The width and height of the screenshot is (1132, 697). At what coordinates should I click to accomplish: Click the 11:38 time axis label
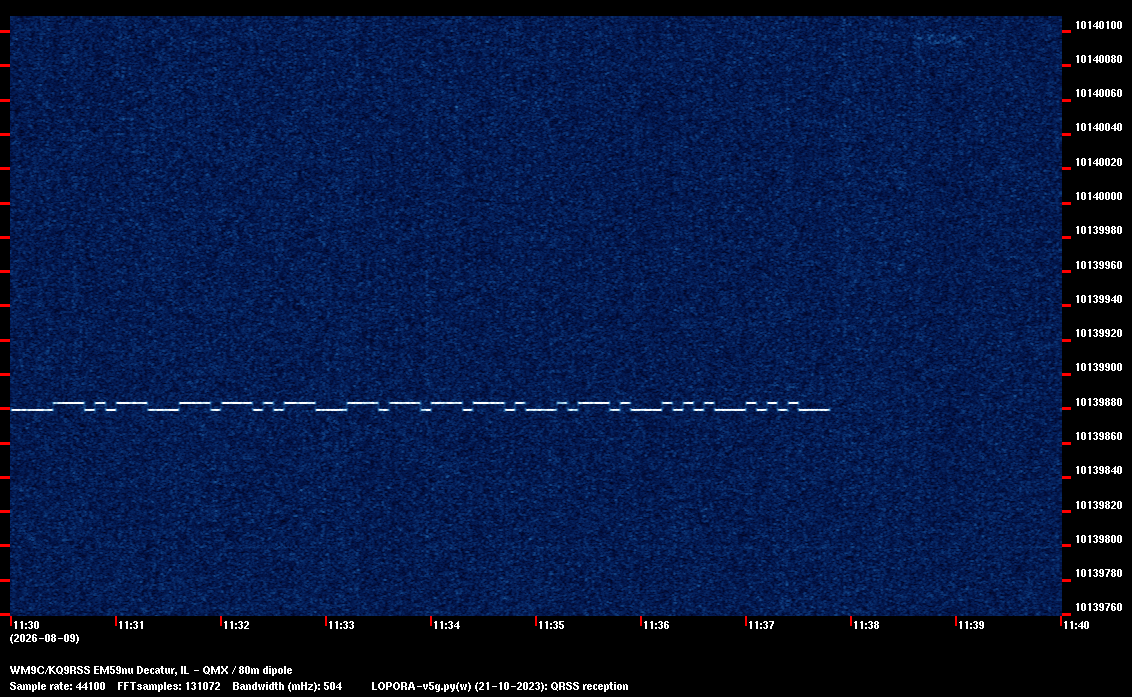tap(866, 625)
